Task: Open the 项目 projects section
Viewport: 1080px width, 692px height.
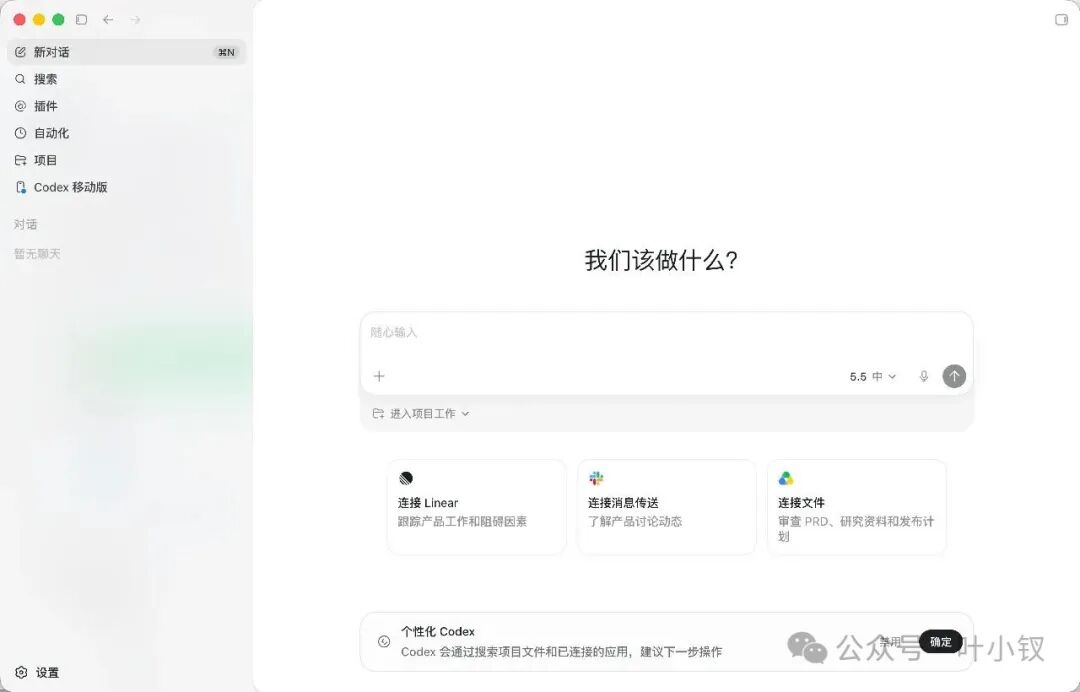Action: point(127,160)
